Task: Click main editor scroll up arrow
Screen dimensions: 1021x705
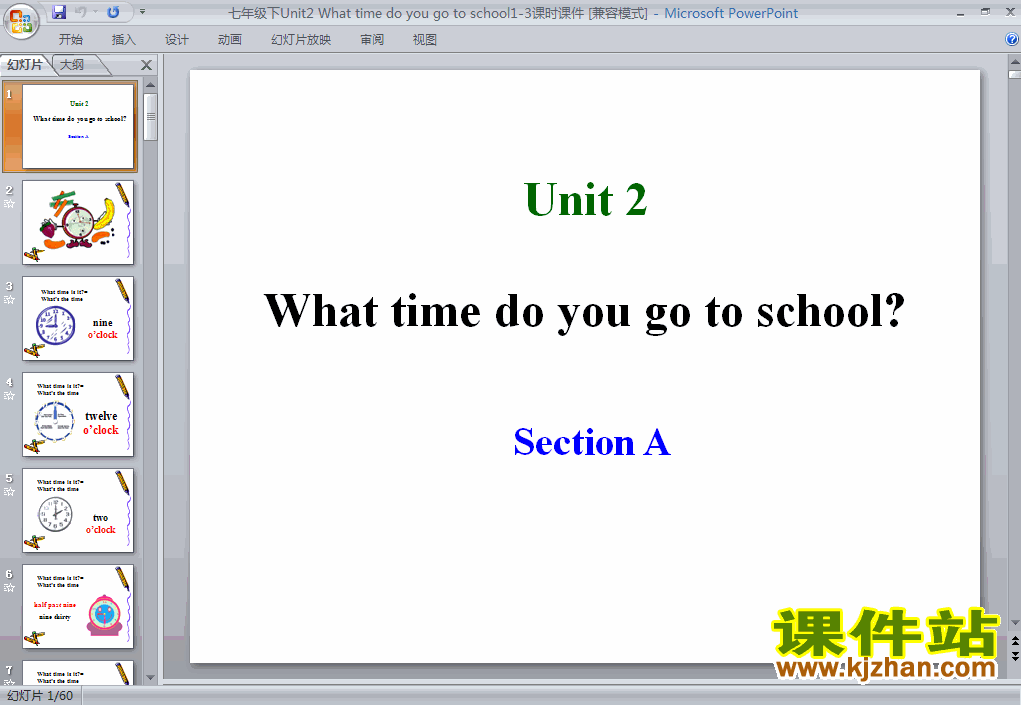Action: [1014, 62]
